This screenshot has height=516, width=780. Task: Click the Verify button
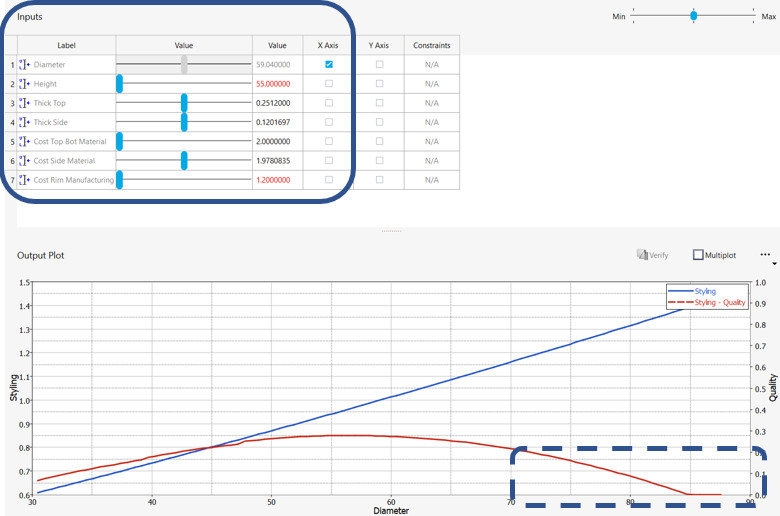653,255
